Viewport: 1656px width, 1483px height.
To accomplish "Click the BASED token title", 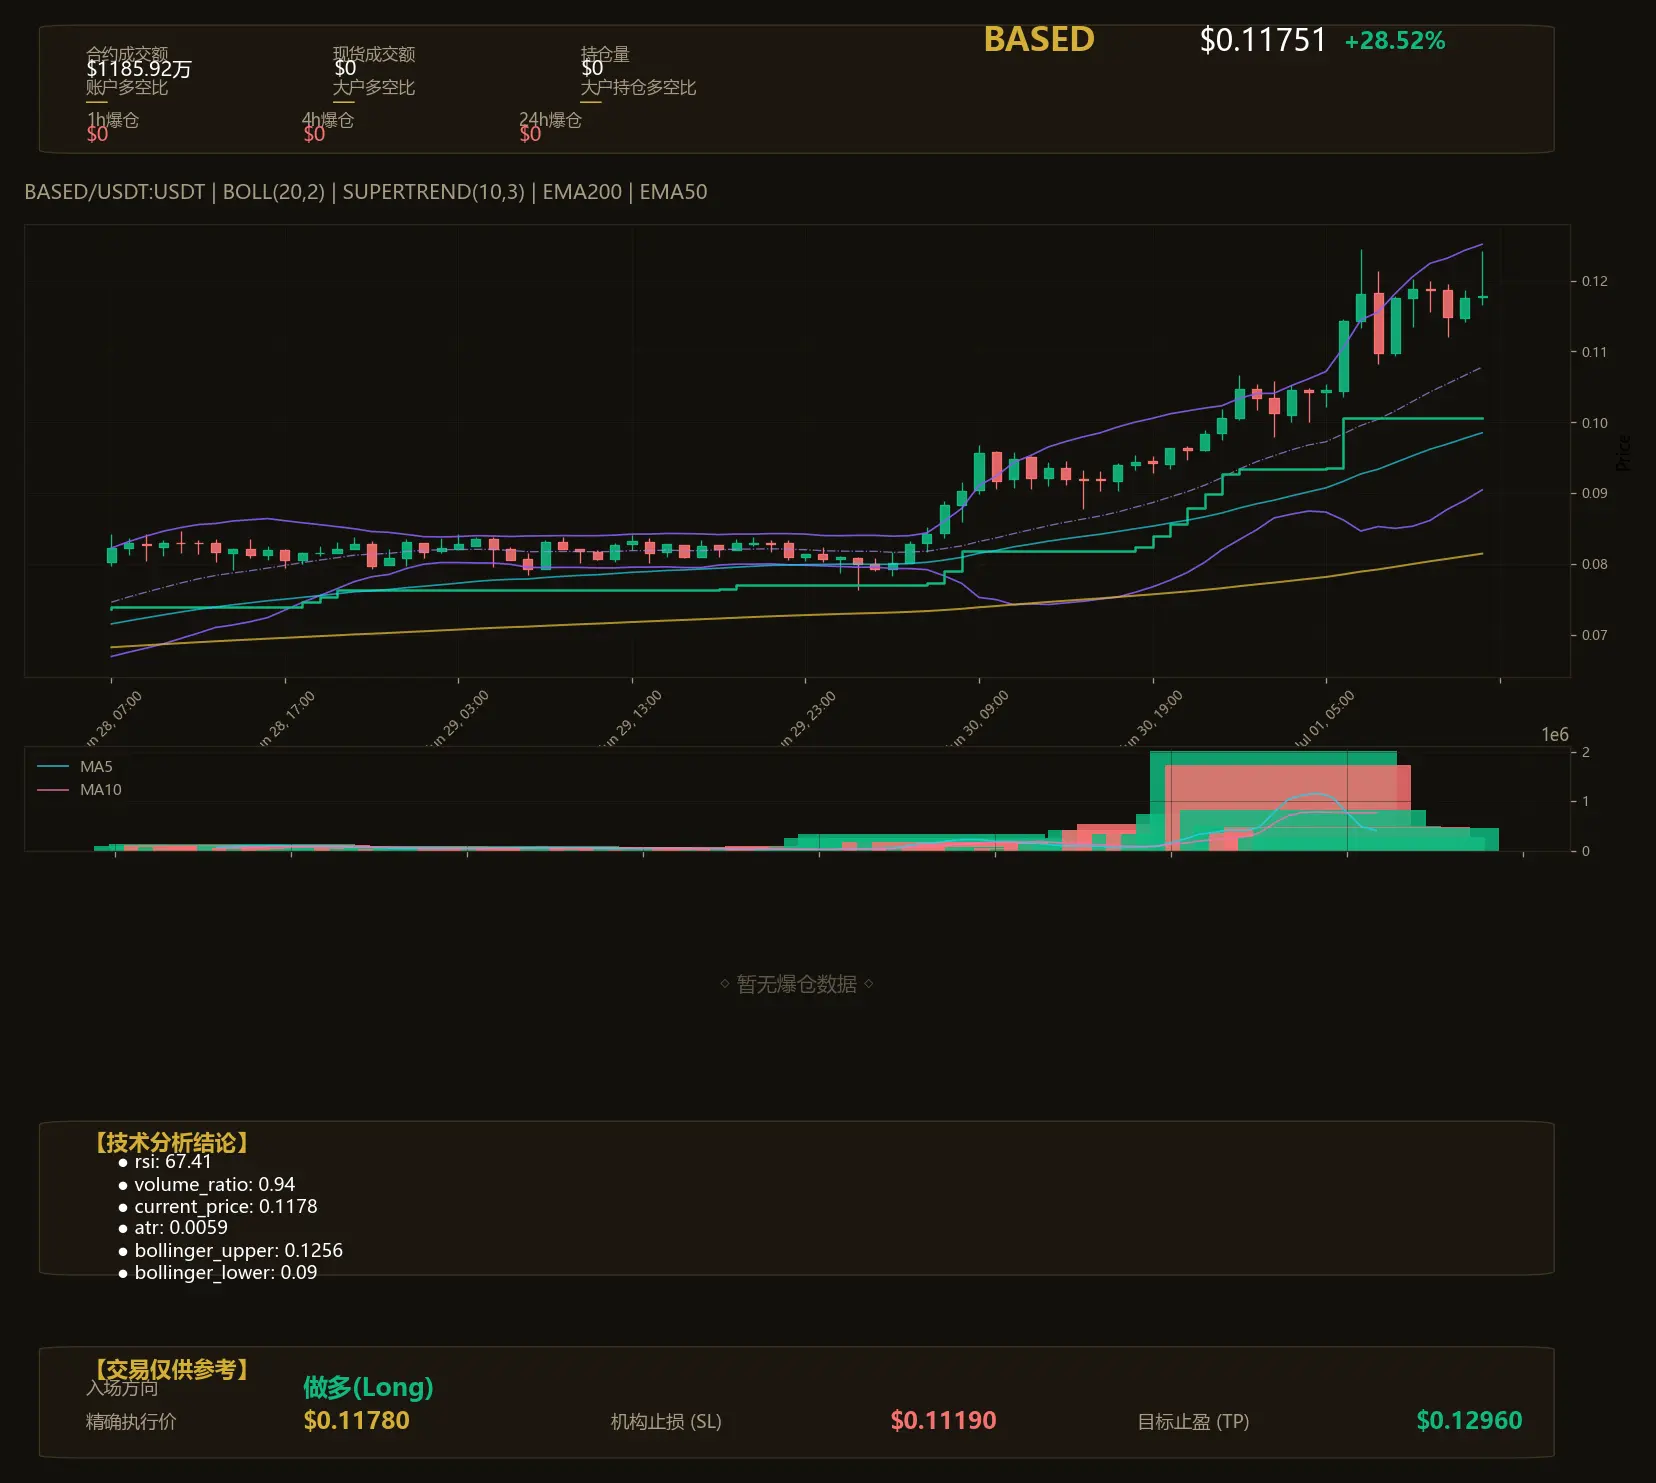I will click(x=1039, y=39).
